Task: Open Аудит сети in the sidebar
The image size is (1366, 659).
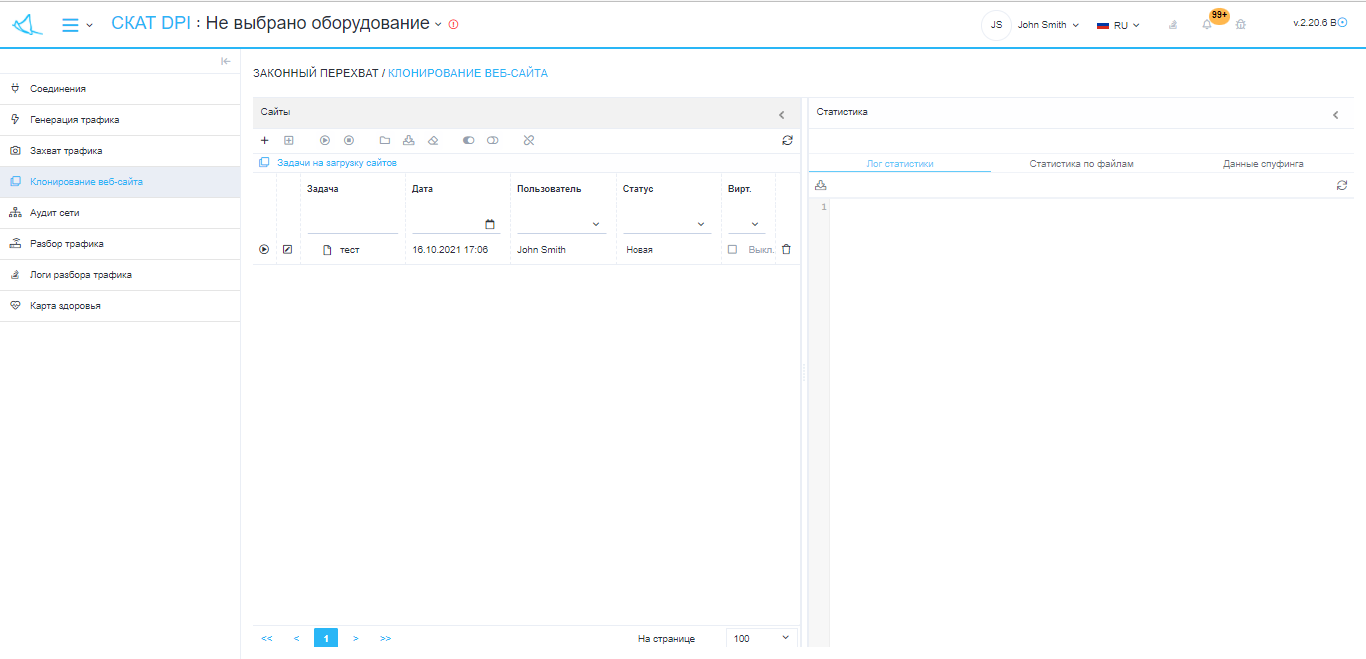Action: point(54,213)
